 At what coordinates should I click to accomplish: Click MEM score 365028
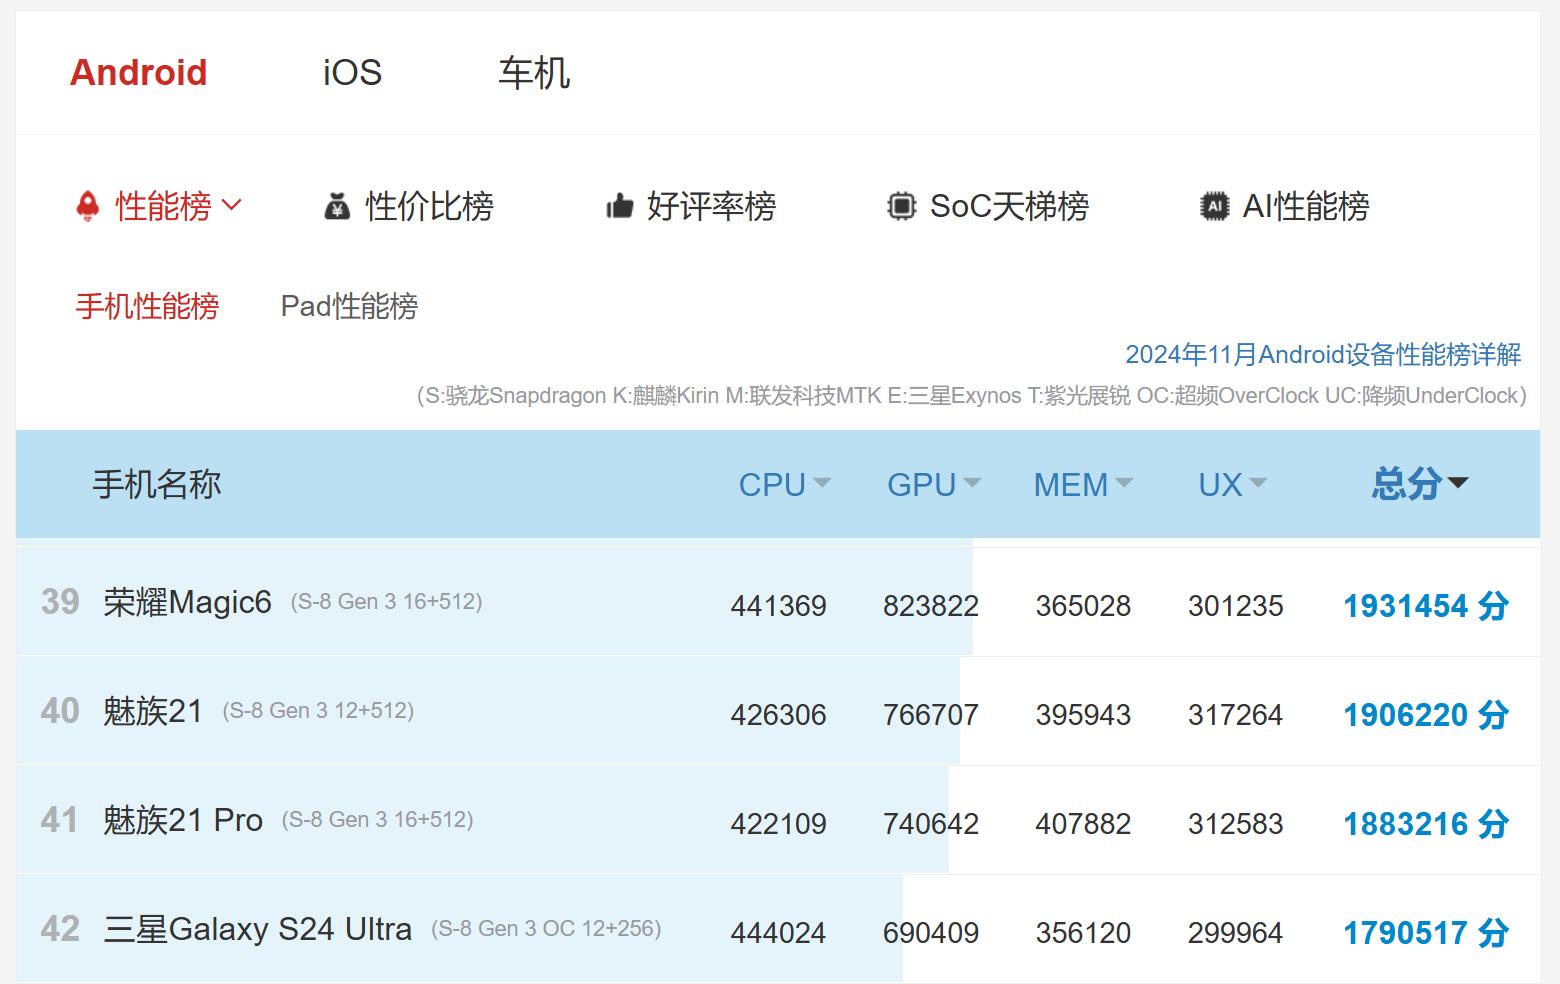[x=1083, y=606]
